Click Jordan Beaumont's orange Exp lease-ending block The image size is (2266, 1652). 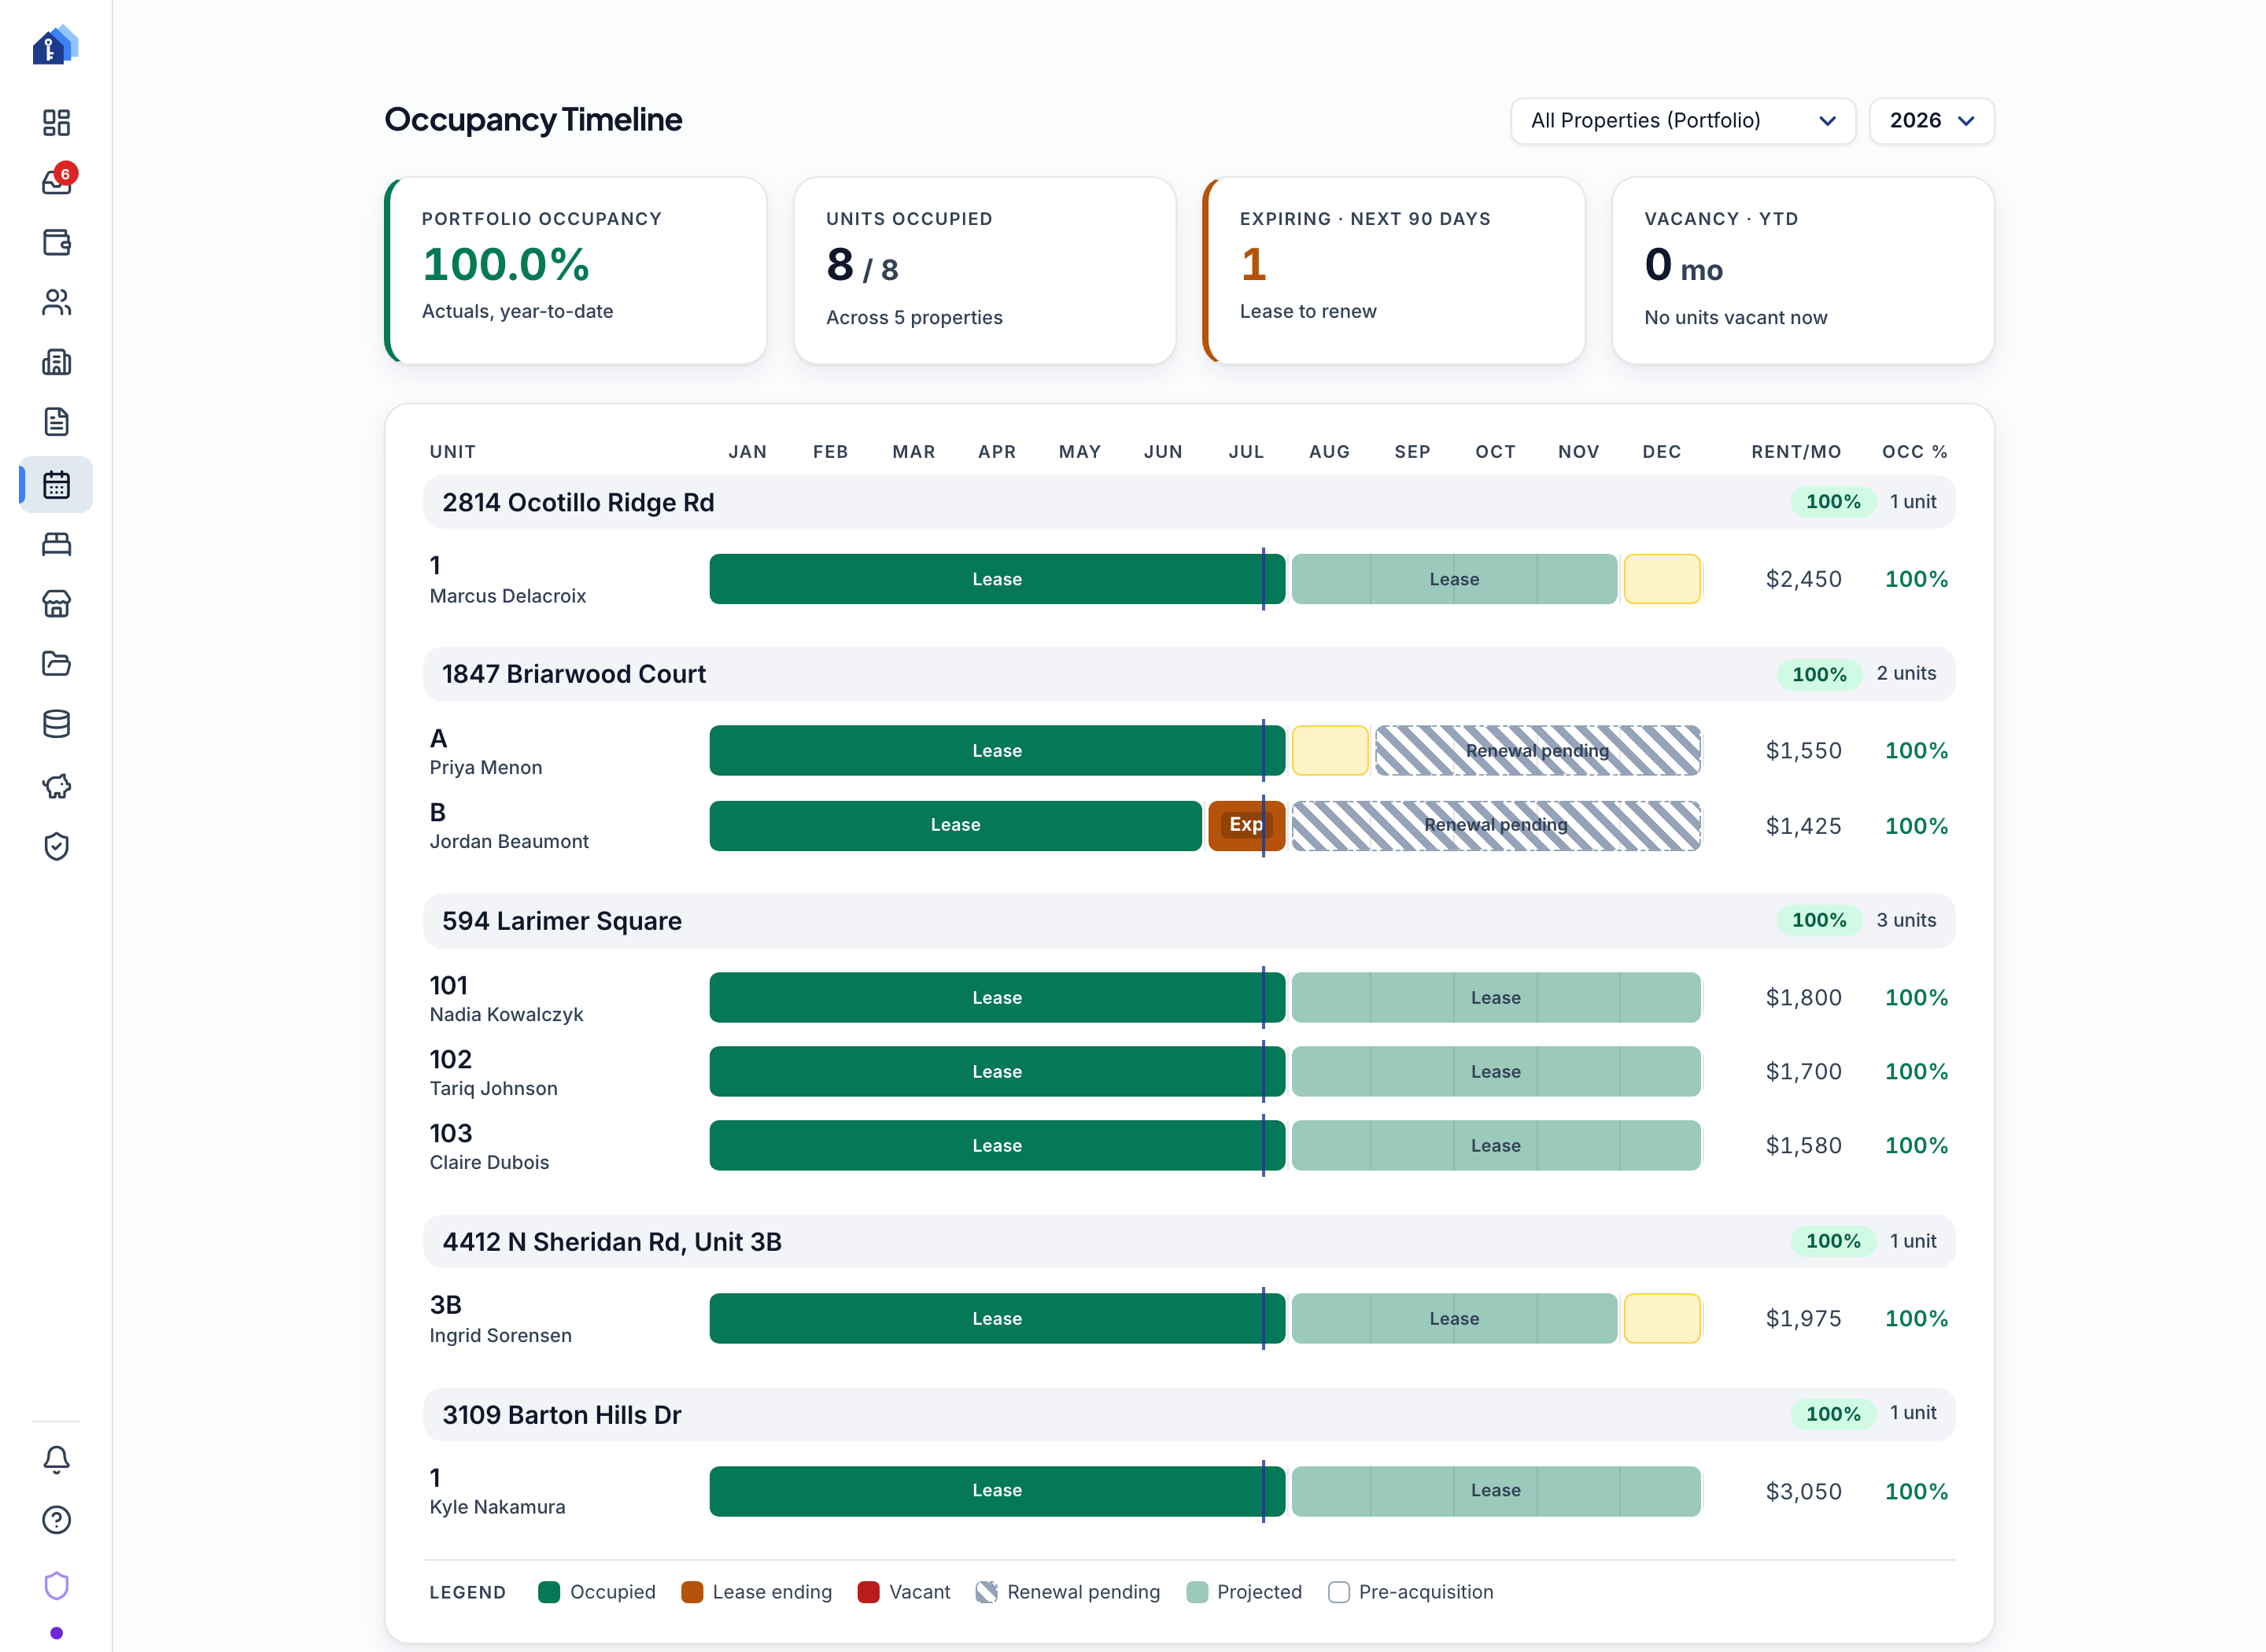(x=1246, y=826)
